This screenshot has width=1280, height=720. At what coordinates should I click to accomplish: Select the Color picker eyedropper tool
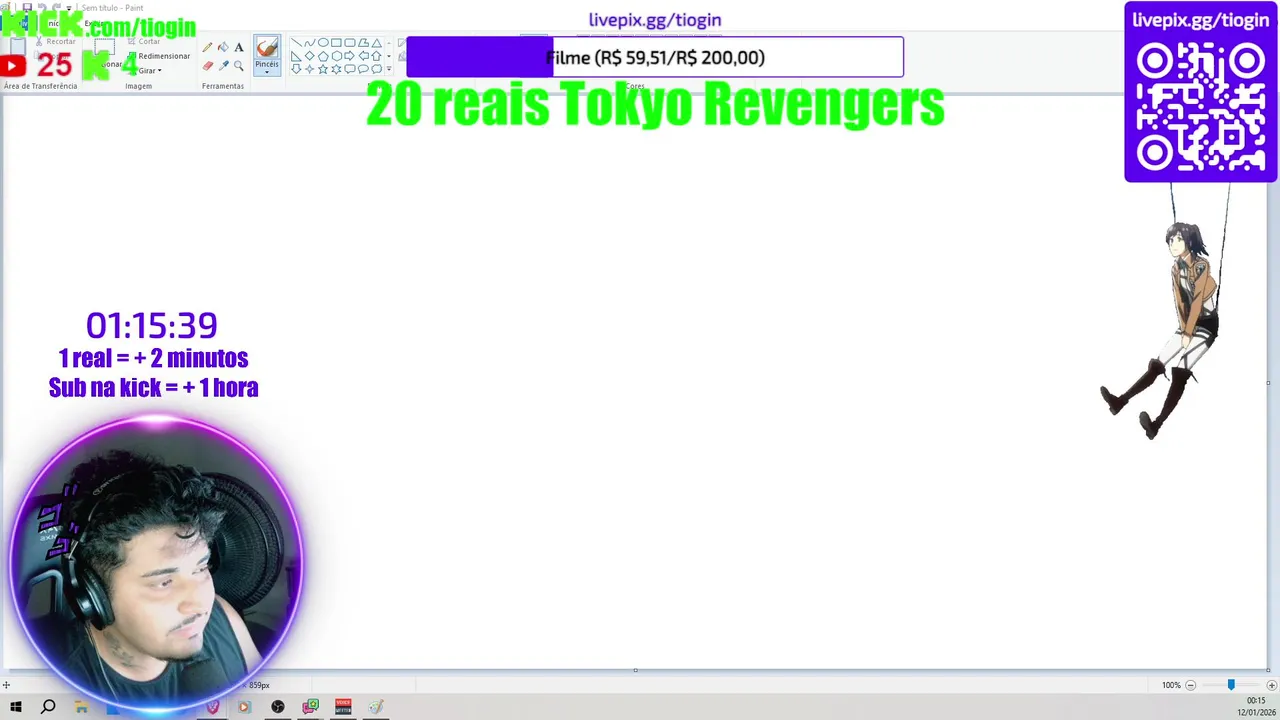point(223,65)
